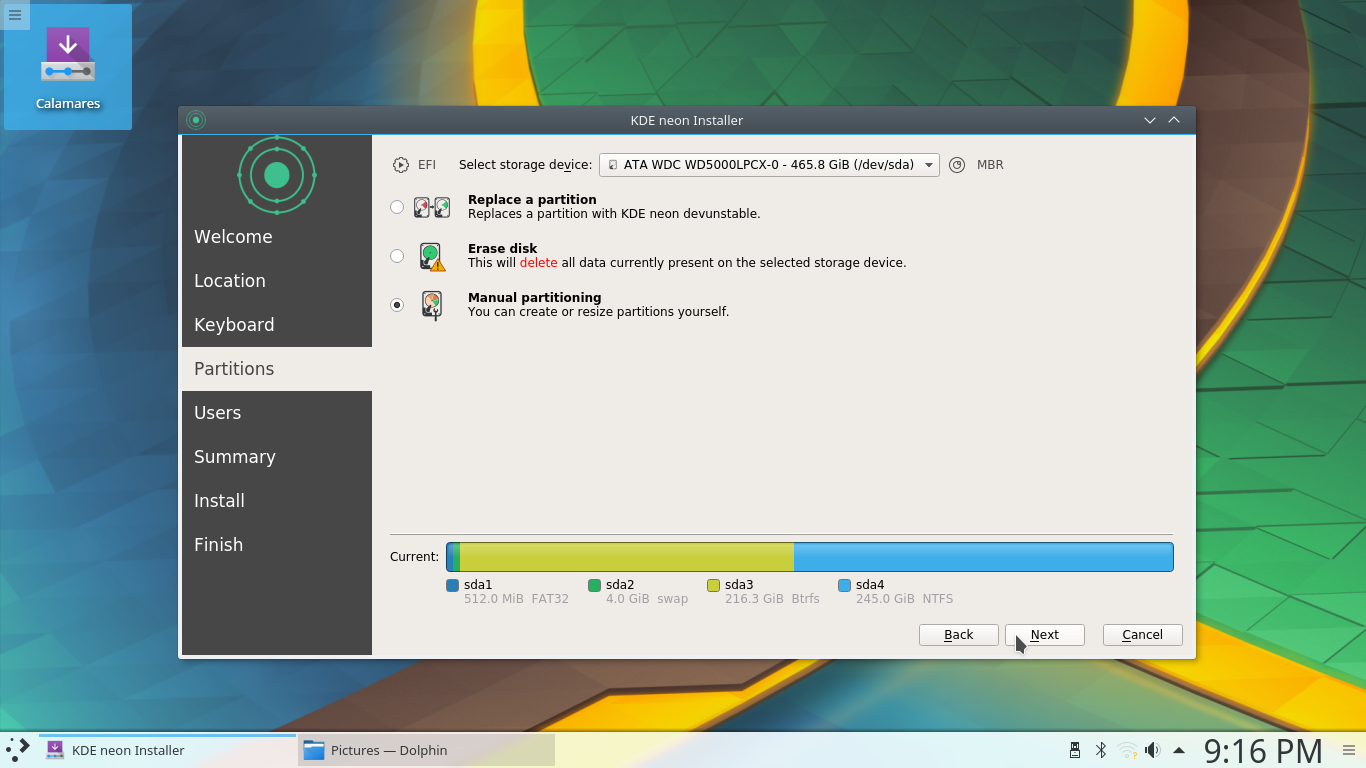This screenshot has width=1366, height=768.
Task: Select the Manual partitioning radio button
Action: (397, 305)
